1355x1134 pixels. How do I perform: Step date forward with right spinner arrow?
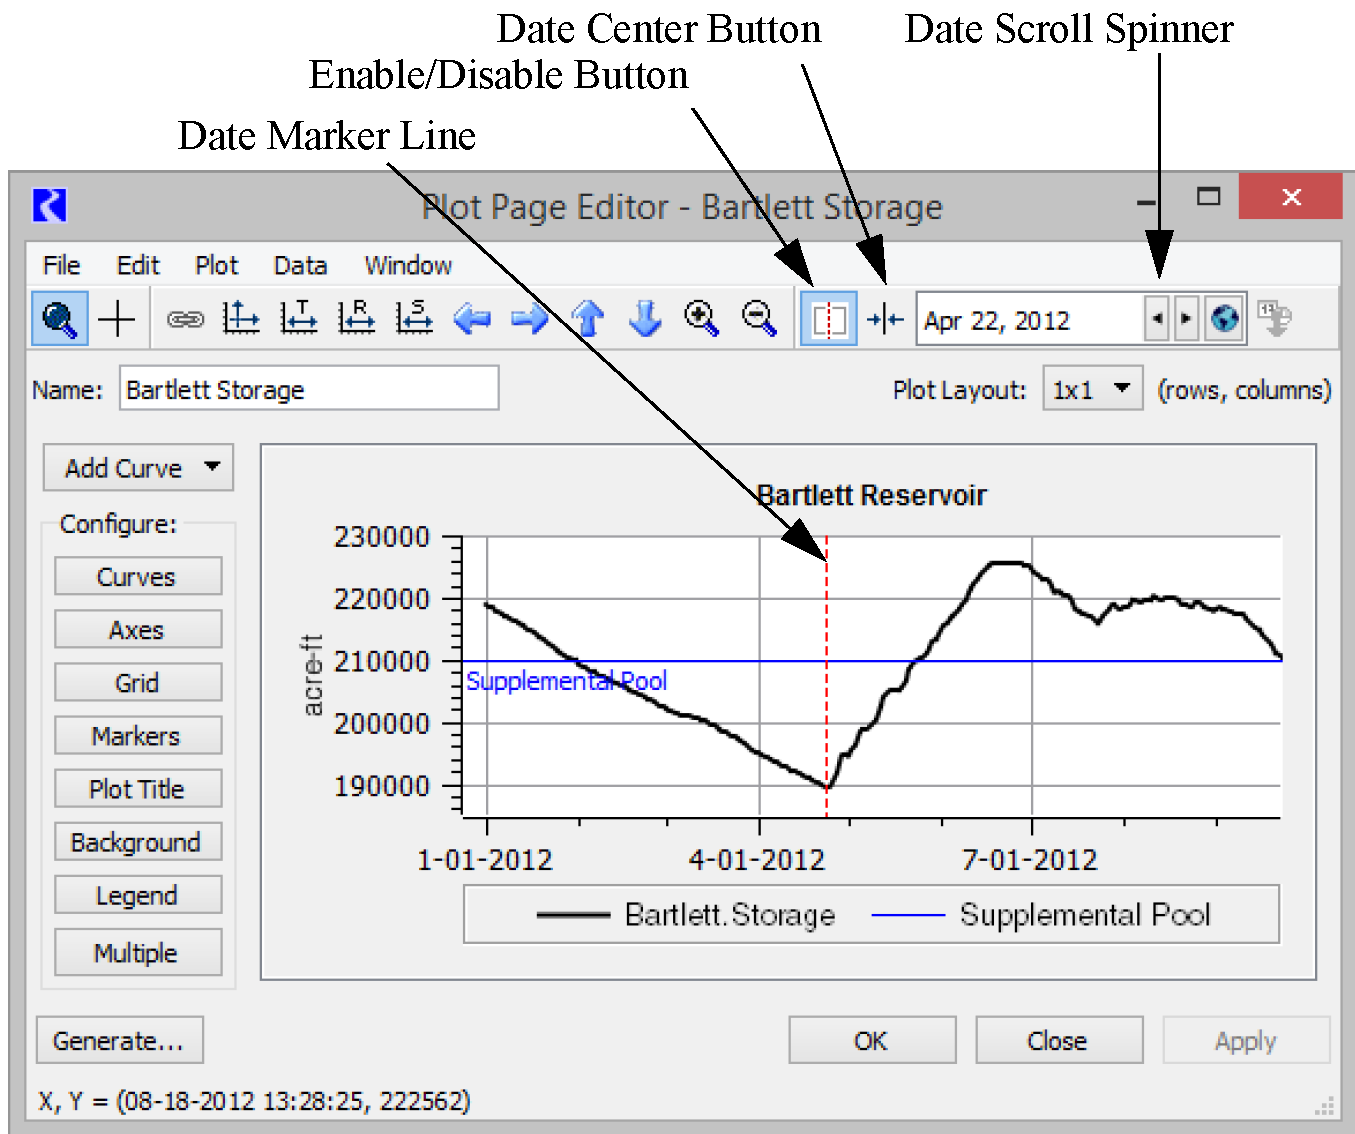pyautogui.click(x=1186, y=319)
